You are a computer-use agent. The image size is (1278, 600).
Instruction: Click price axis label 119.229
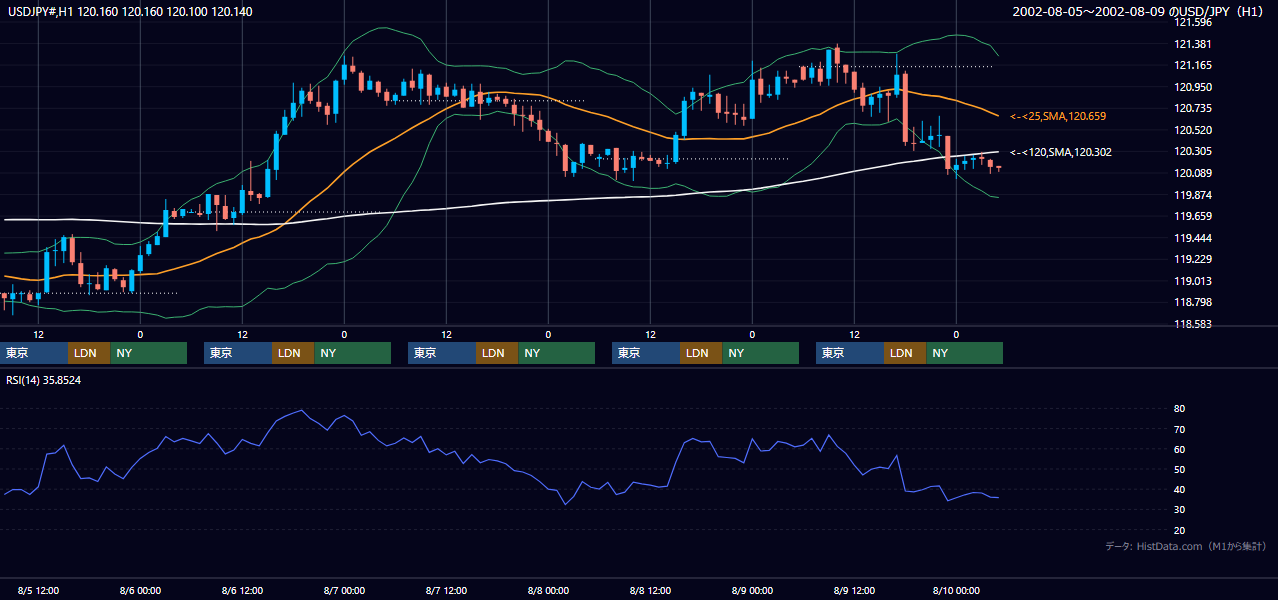(x=1194, y=259)
